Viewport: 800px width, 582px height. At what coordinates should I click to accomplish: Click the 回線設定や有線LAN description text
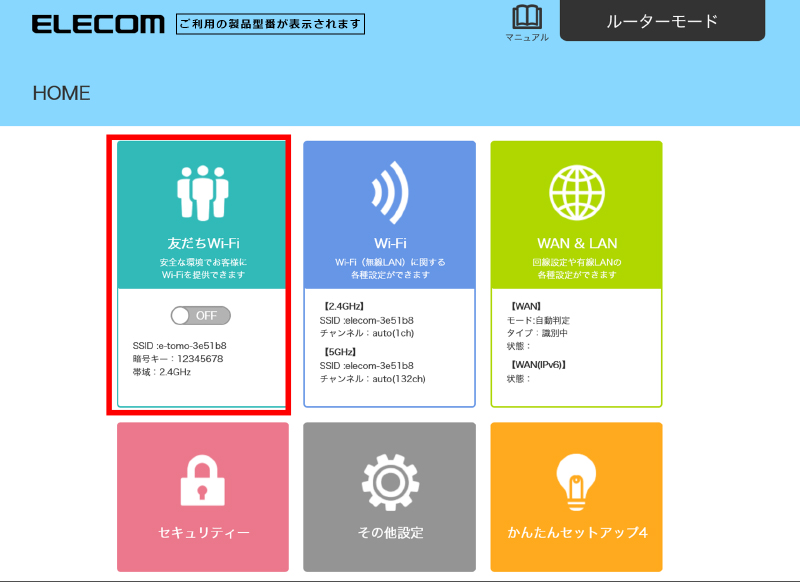(577, 268)
